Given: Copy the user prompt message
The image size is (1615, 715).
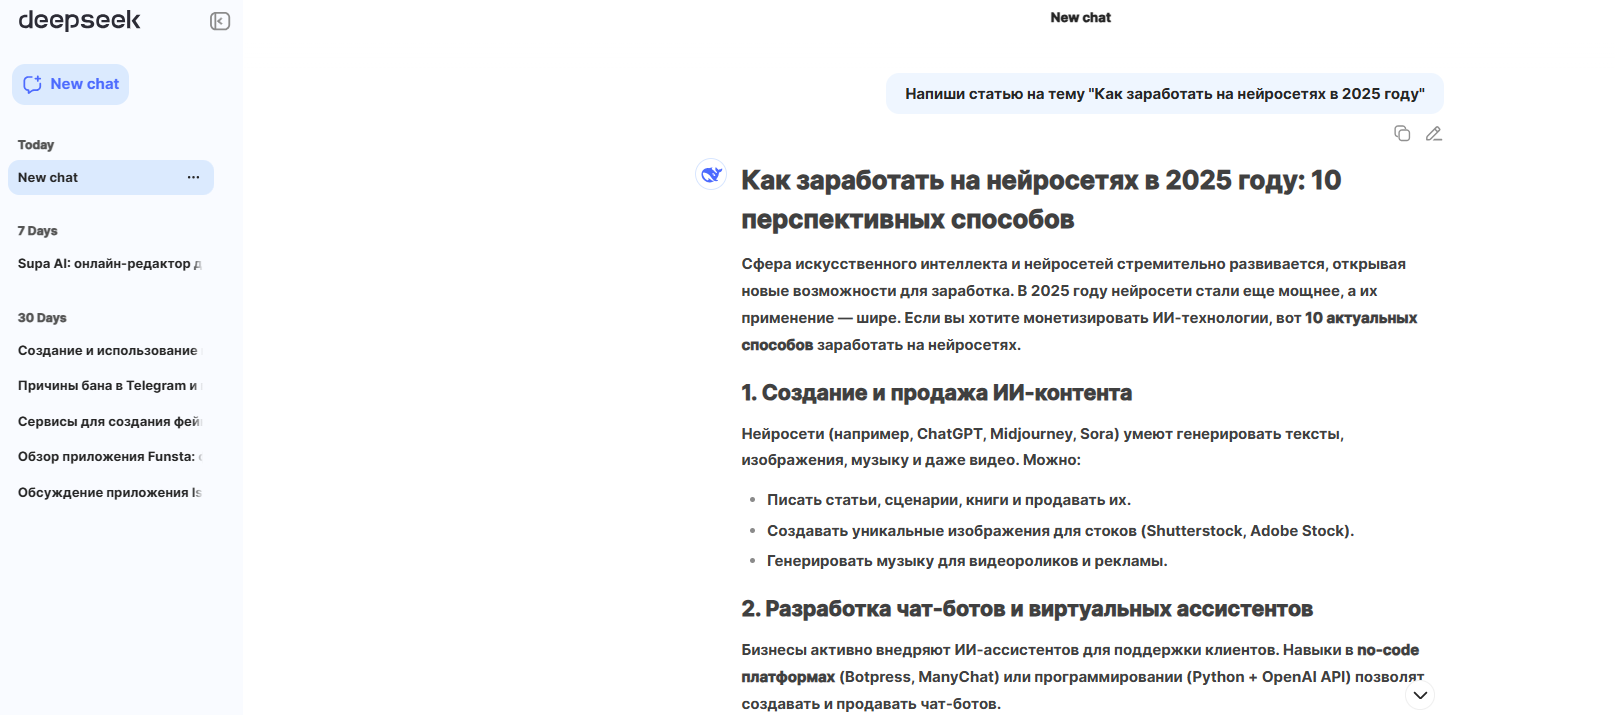Looking at the screenshot, I should click(1402, 133).
